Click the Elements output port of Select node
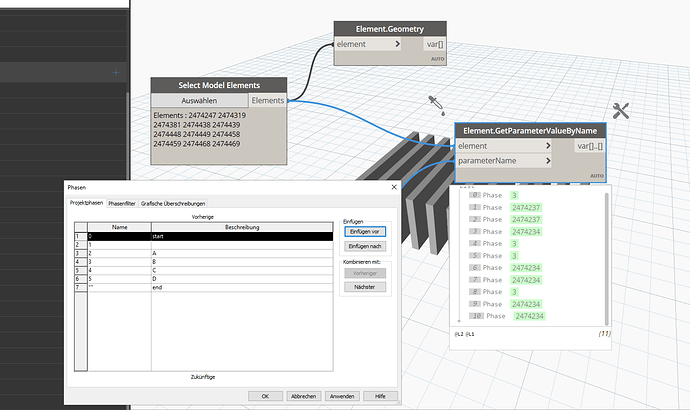 (x=268, y=100)
